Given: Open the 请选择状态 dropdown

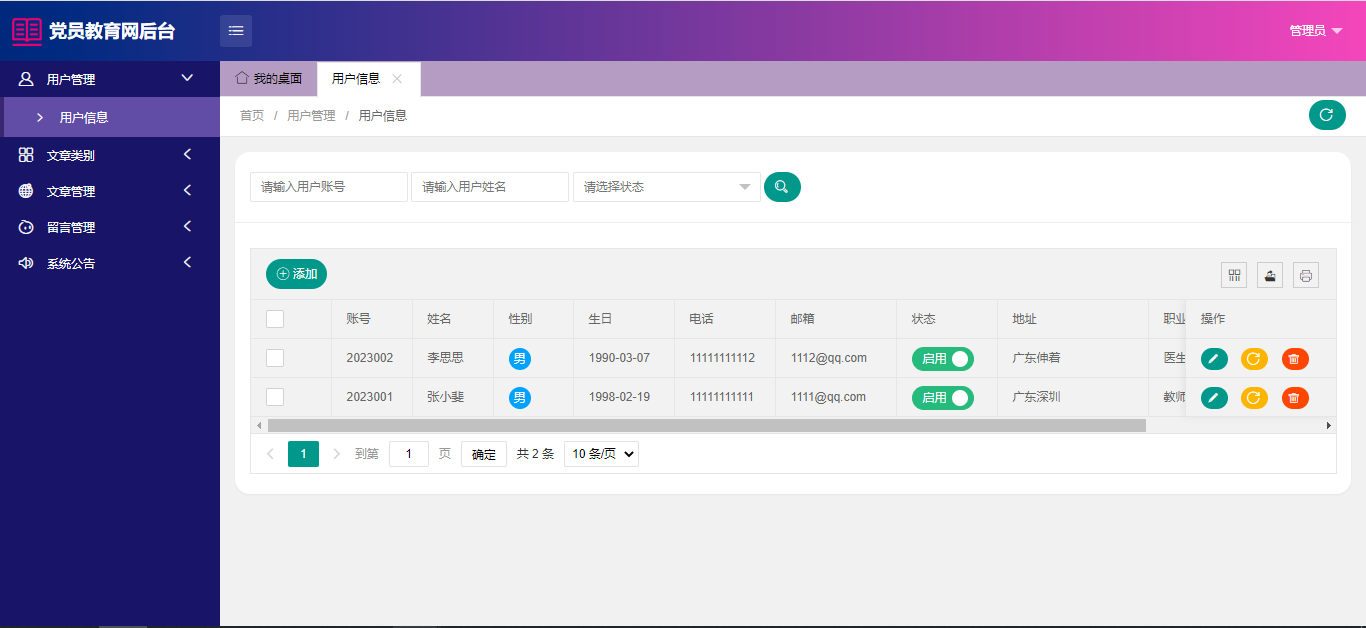Looking at the screenshot, I should [667, 187].
